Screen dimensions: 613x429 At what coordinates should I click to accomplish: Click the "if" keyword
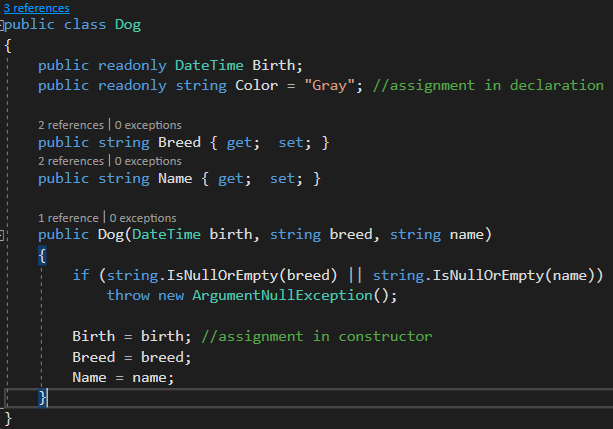(81, 275)
